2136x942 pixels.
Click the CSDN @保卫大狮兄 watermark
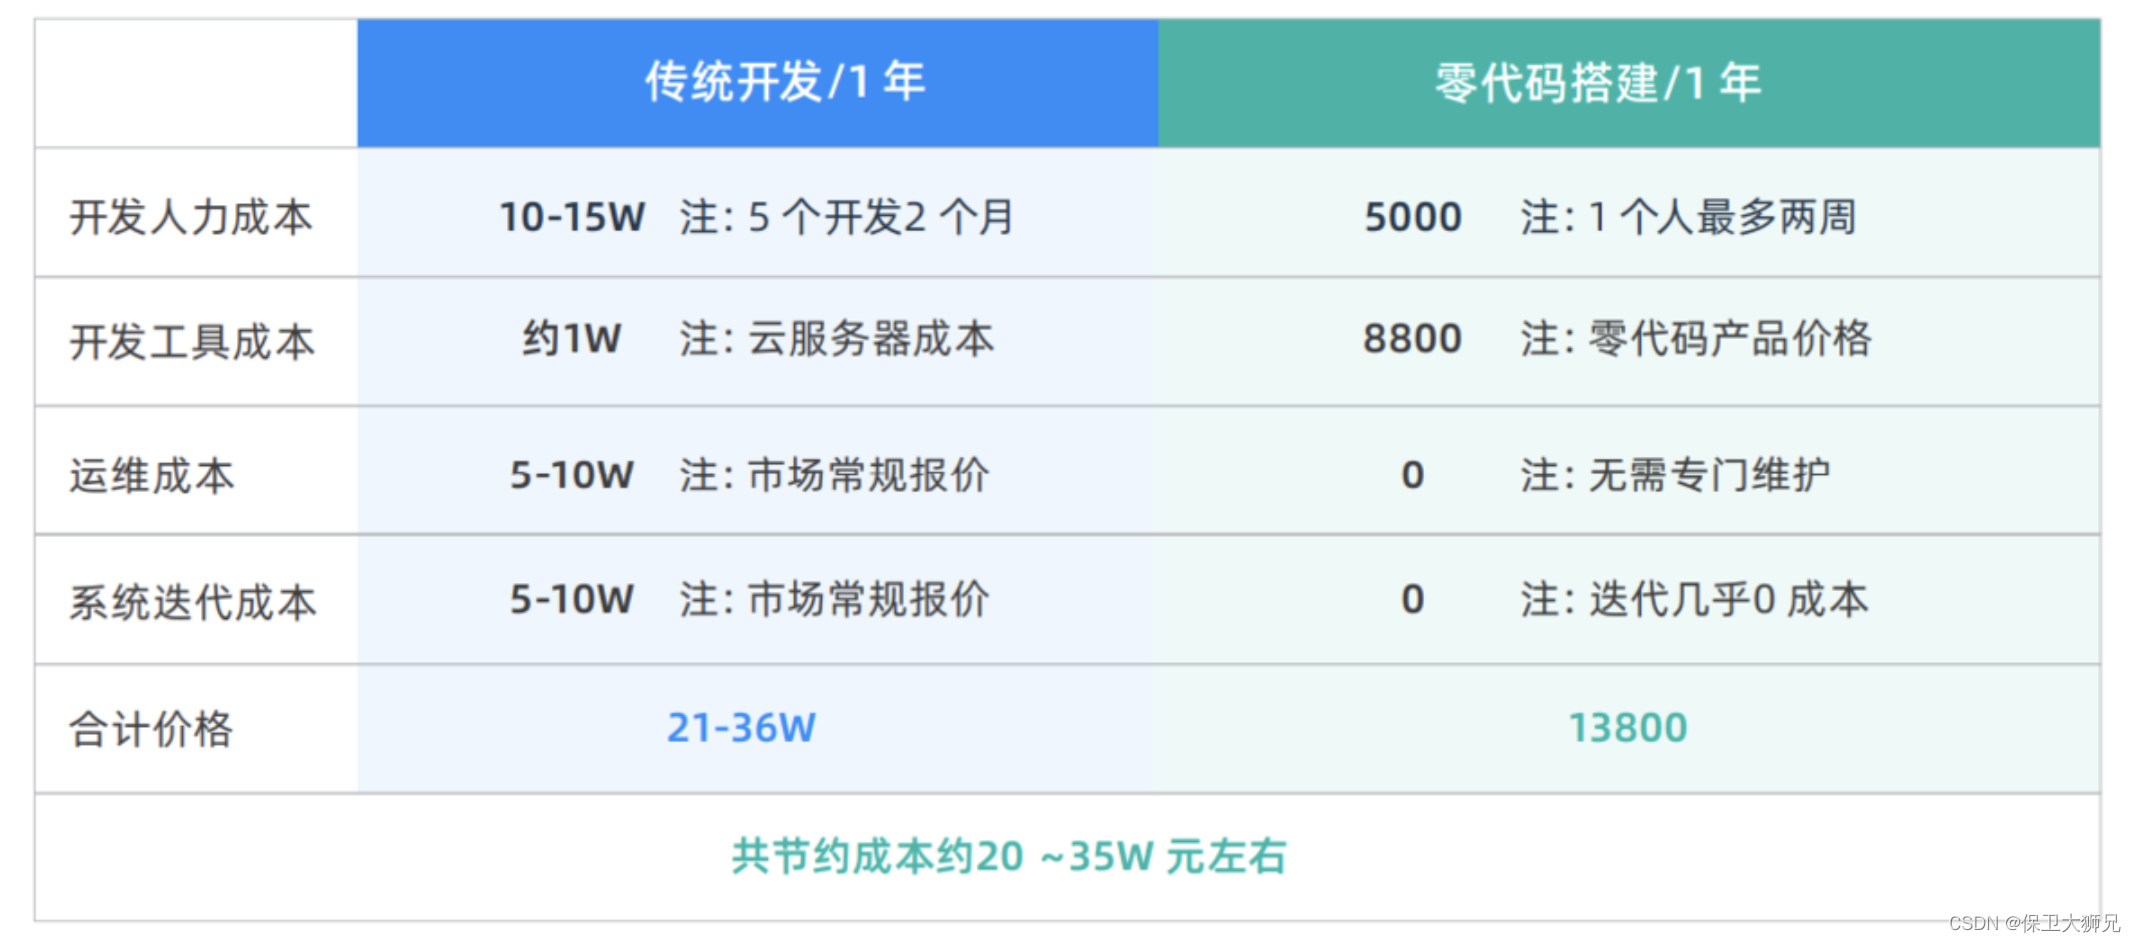[2033, 923]
